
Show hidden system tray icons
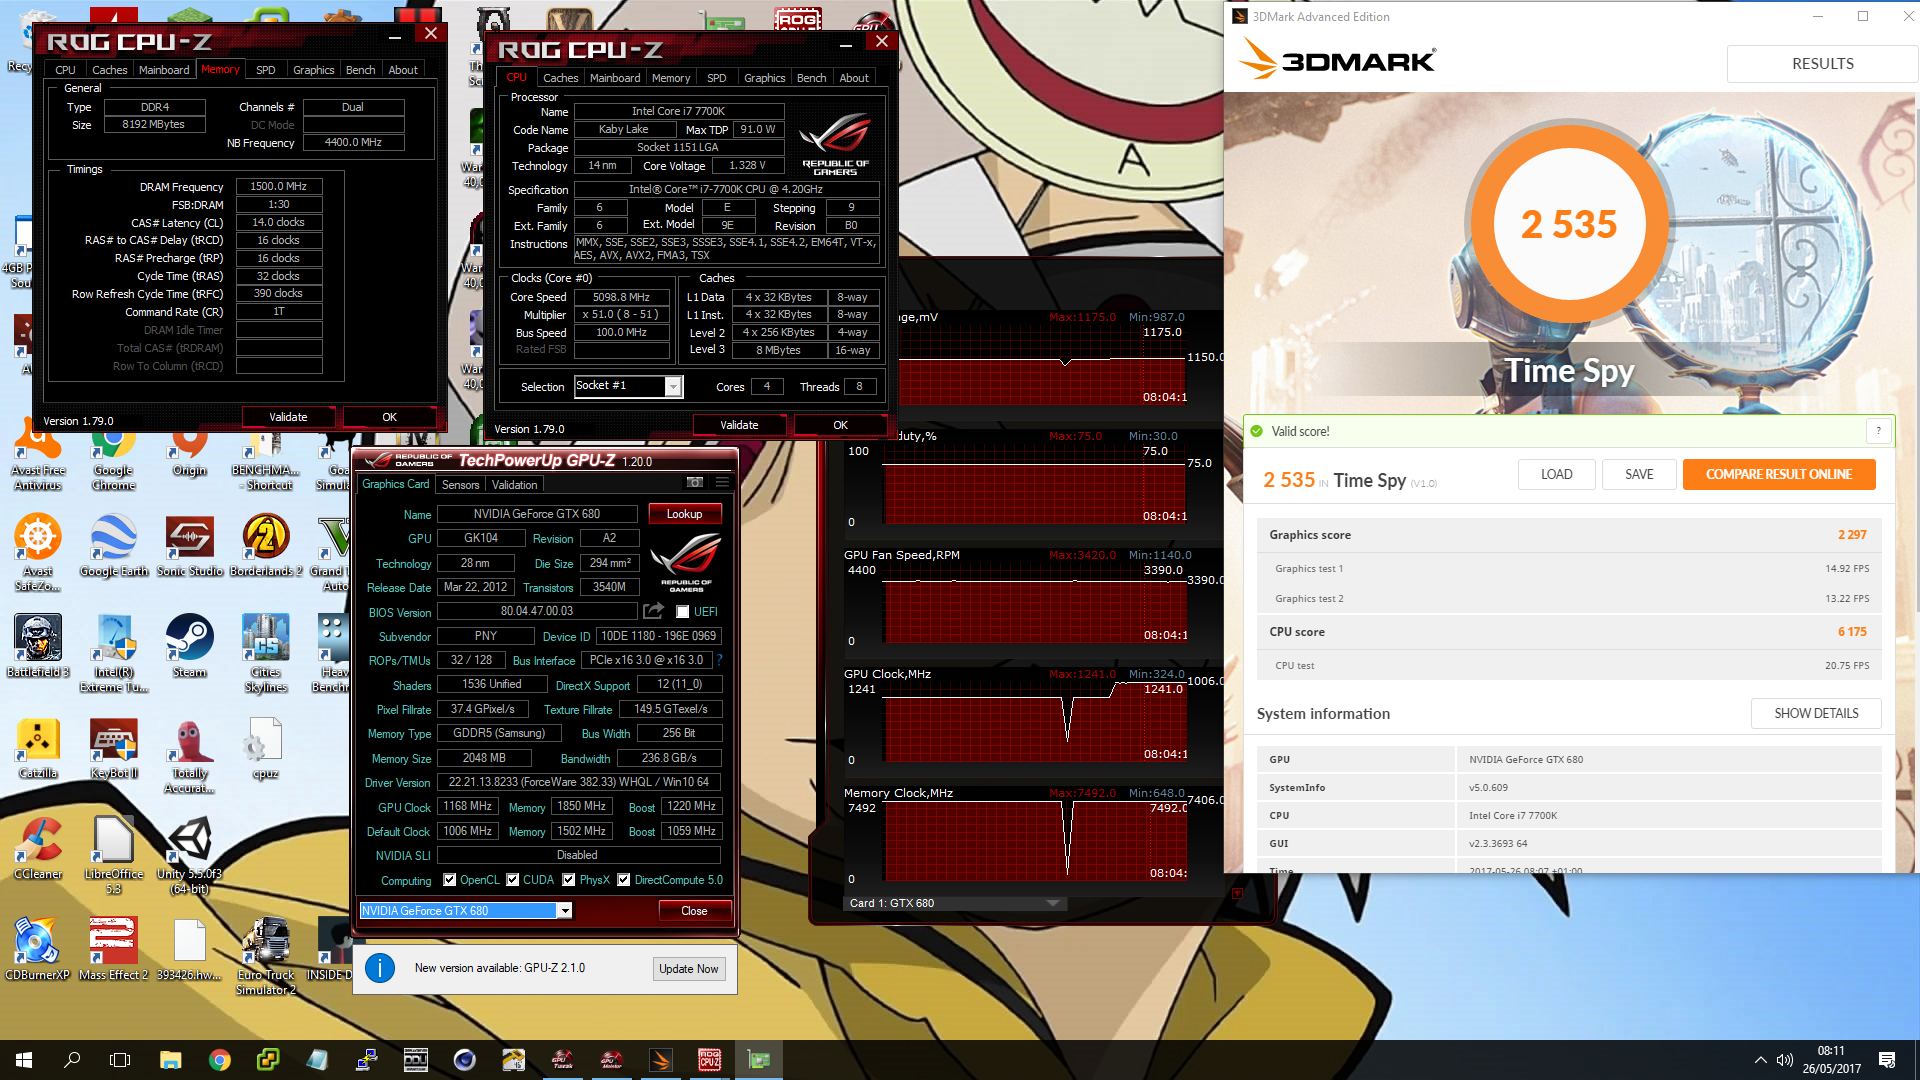pyautogui.click(x=1760, y=1060)
